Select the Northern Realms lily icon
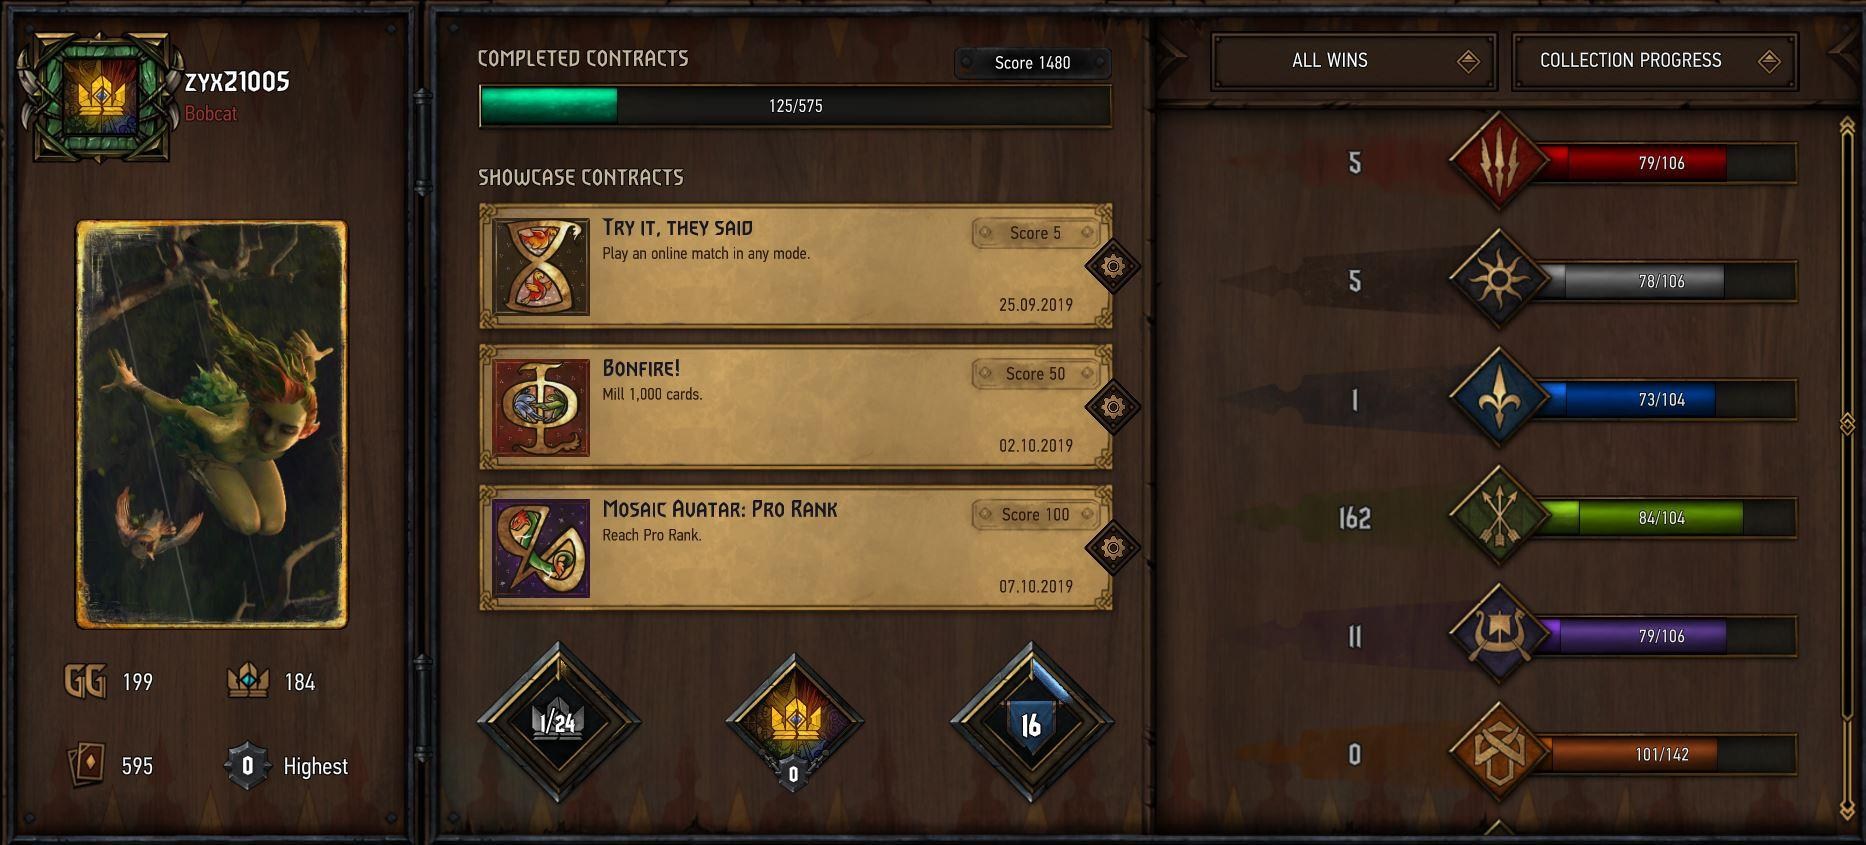 [1498, 399]
